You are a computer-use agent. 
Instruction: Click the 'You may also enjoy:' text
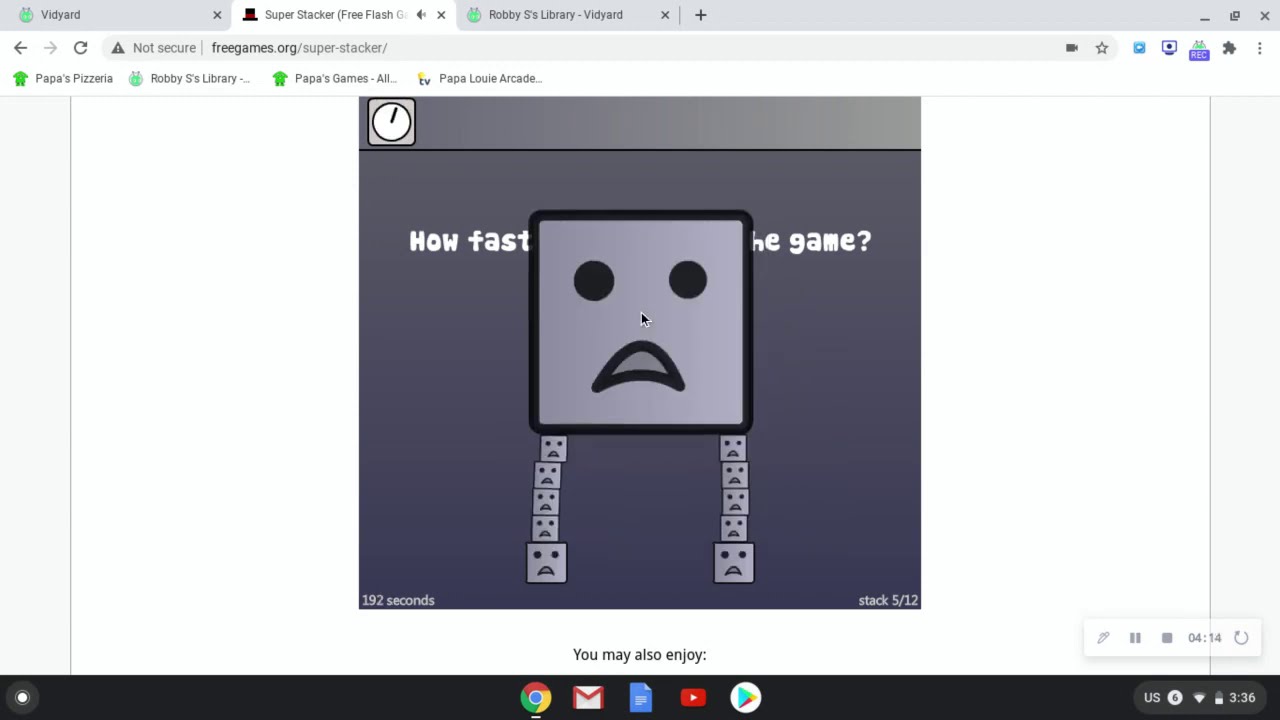640,655
